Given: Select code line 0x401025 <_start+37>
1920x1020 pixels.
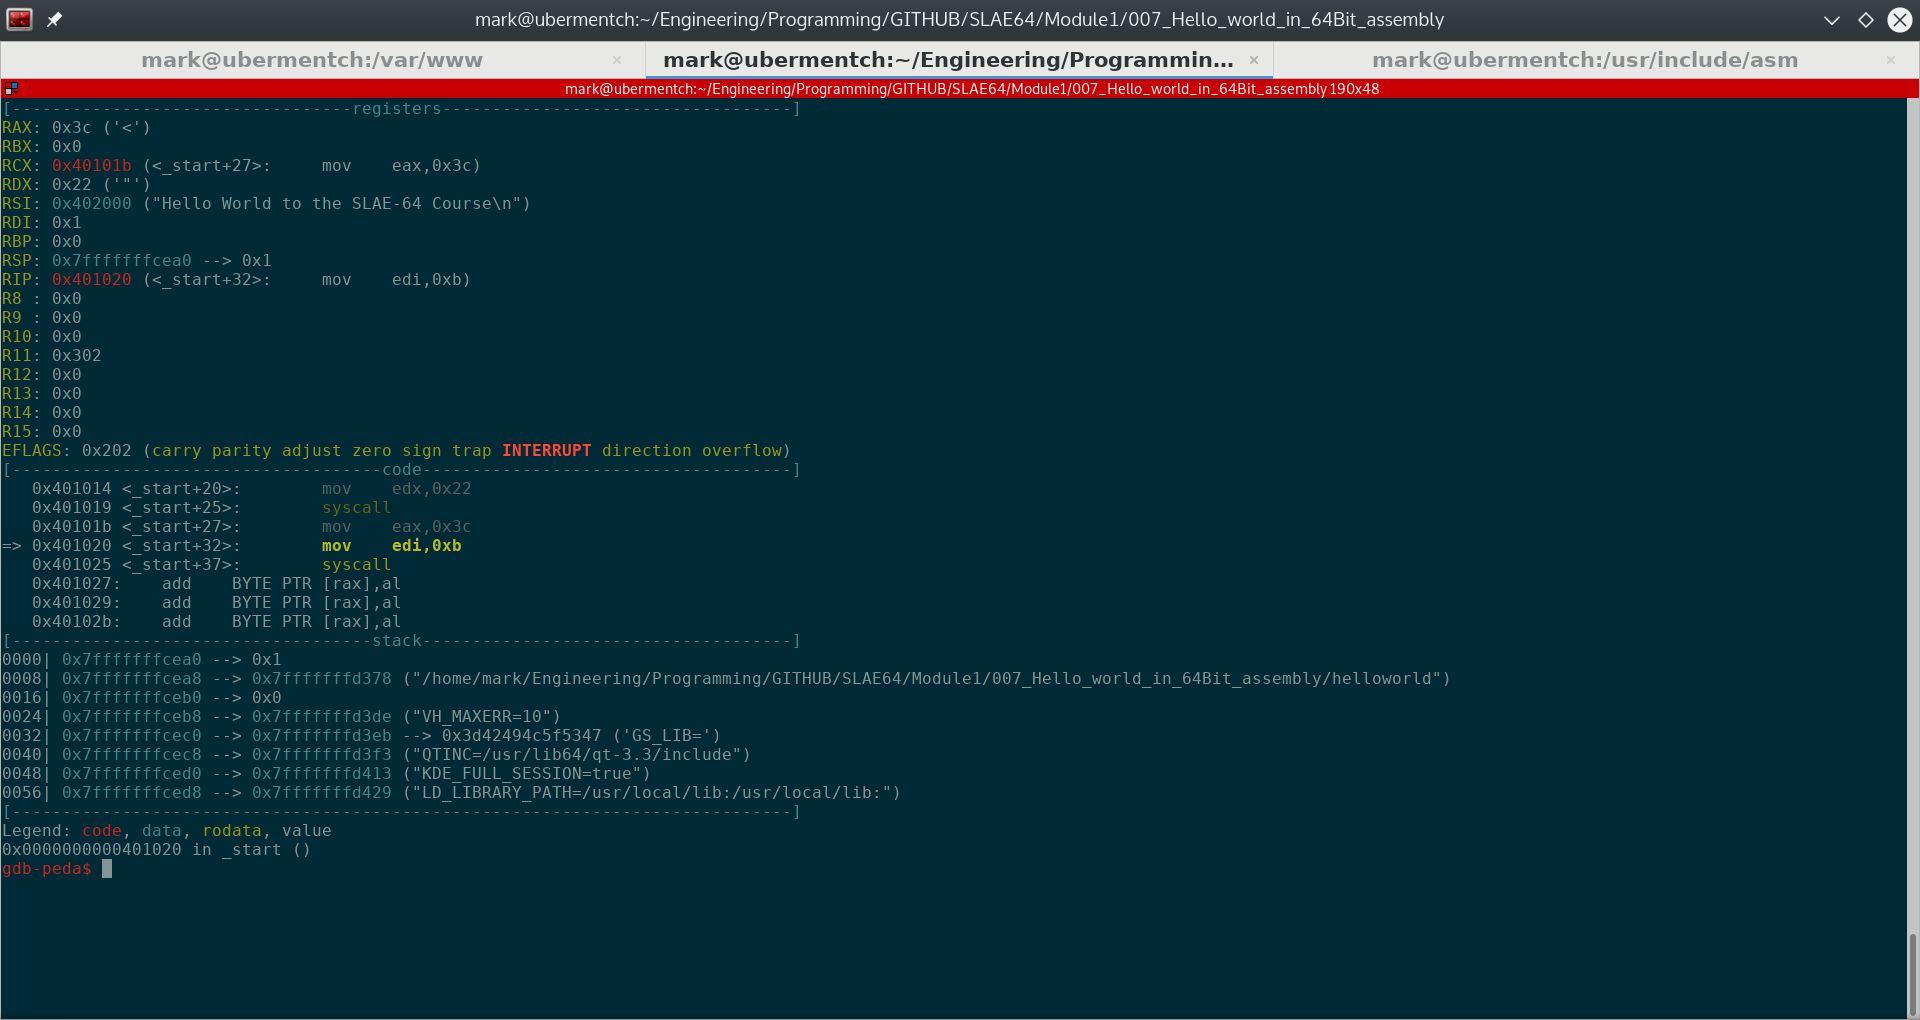Looking at the screenshot, I should tap(211, 565).
